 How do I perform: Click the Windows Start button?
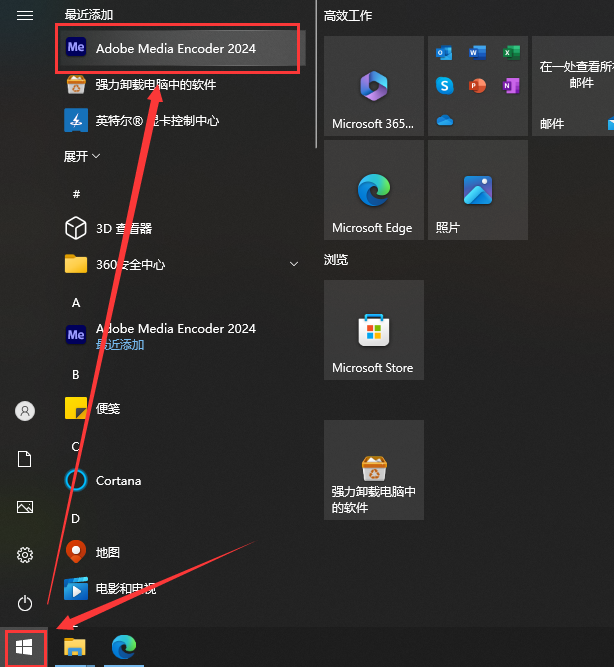pyautogui.click(x=24, y=647)
